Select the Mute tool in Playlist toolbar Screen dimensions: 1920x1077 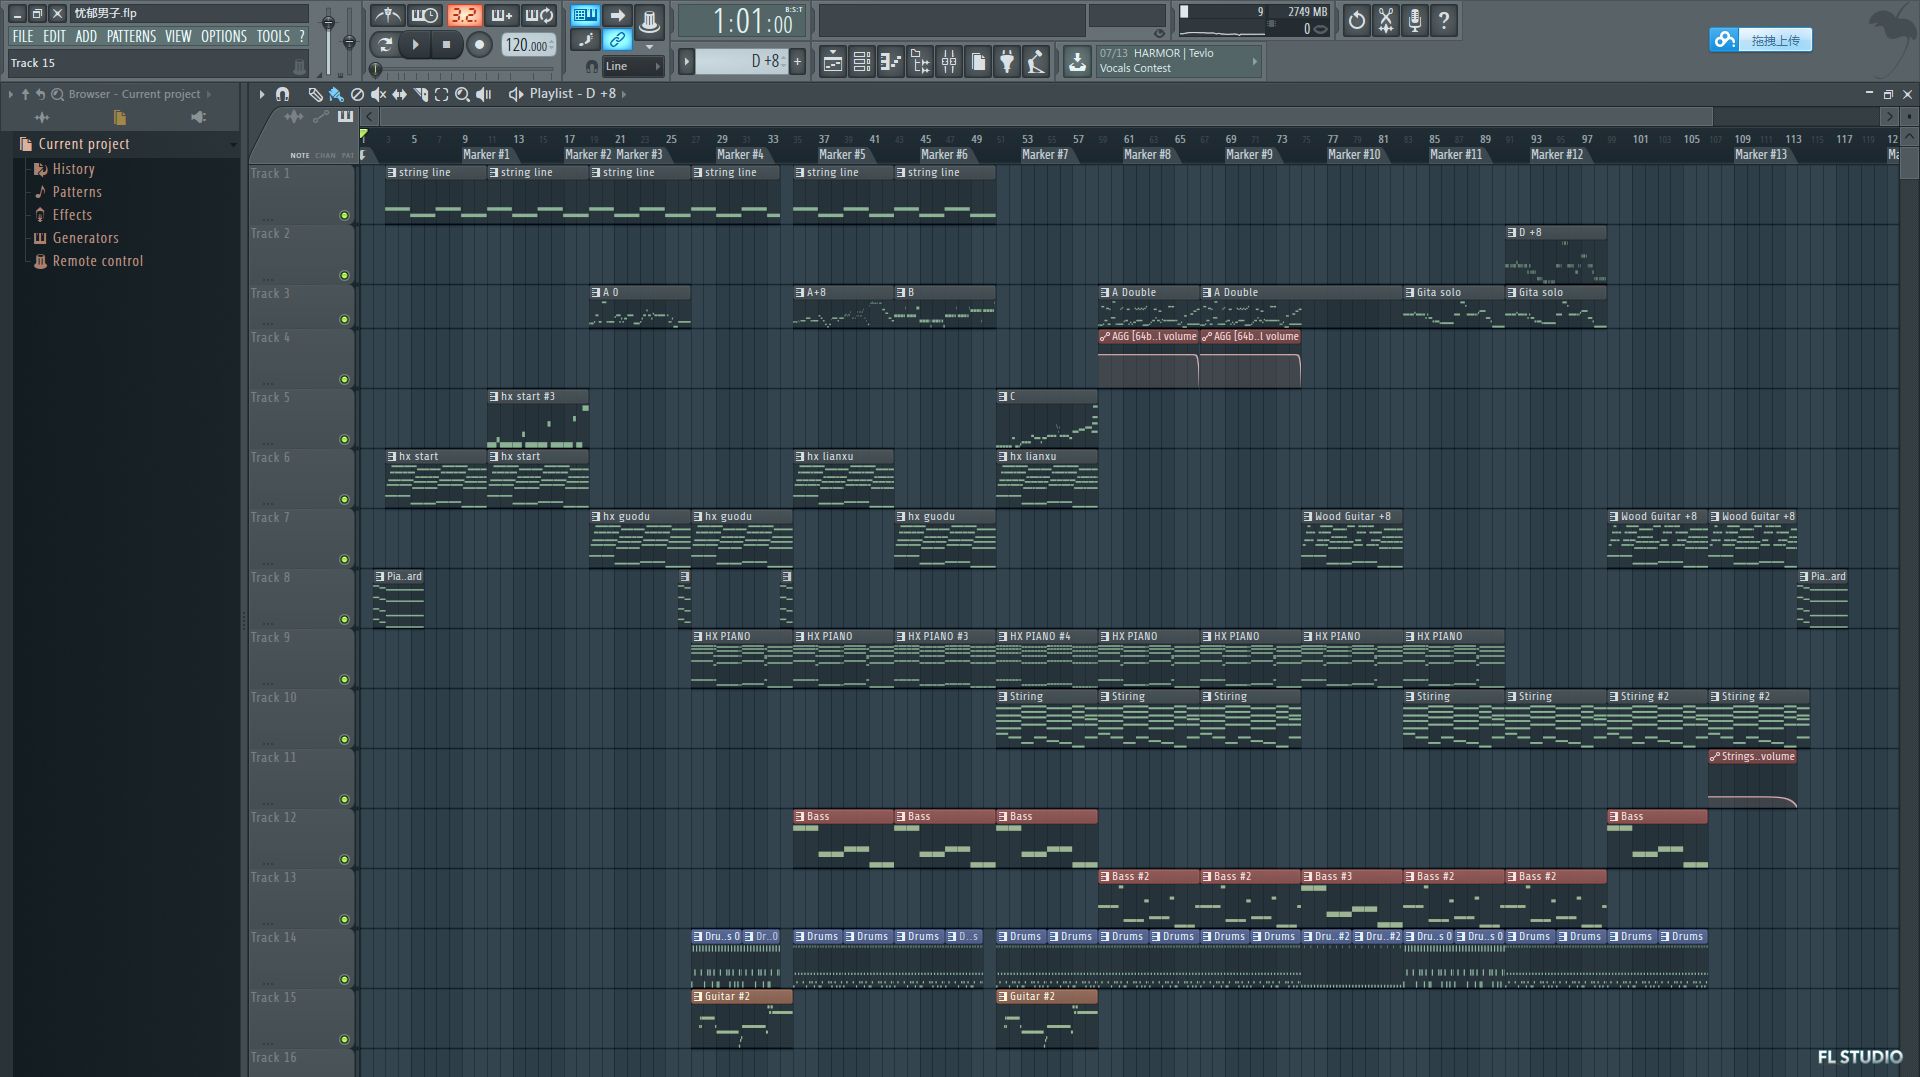point(378,94)
